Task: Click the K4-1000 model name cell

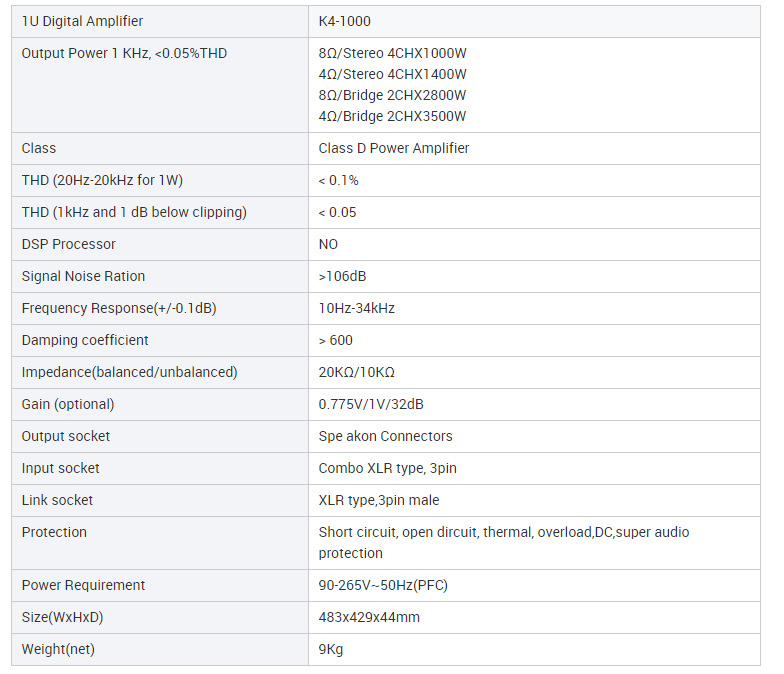Action: coord(345,21)
